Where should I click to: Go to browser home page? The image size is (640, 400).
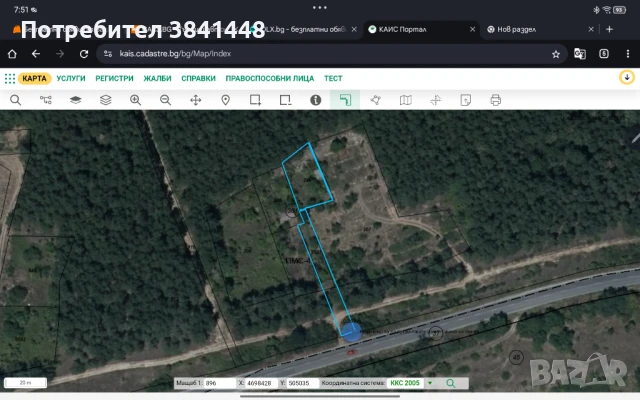(12, 53)
